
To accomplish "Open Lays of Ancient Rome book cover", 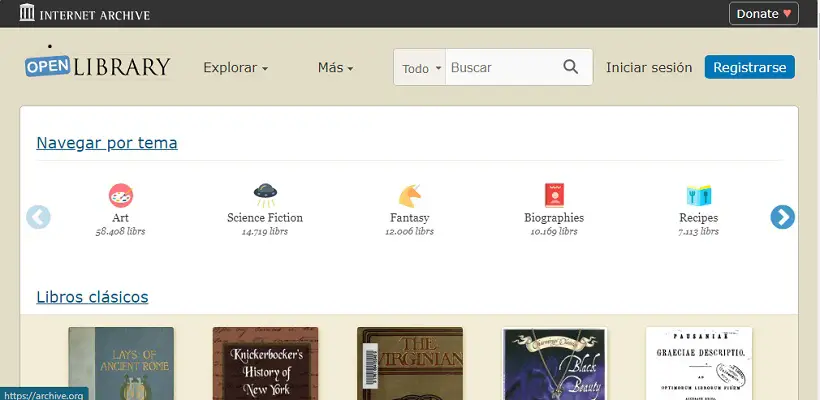I will tap(121, 363).
